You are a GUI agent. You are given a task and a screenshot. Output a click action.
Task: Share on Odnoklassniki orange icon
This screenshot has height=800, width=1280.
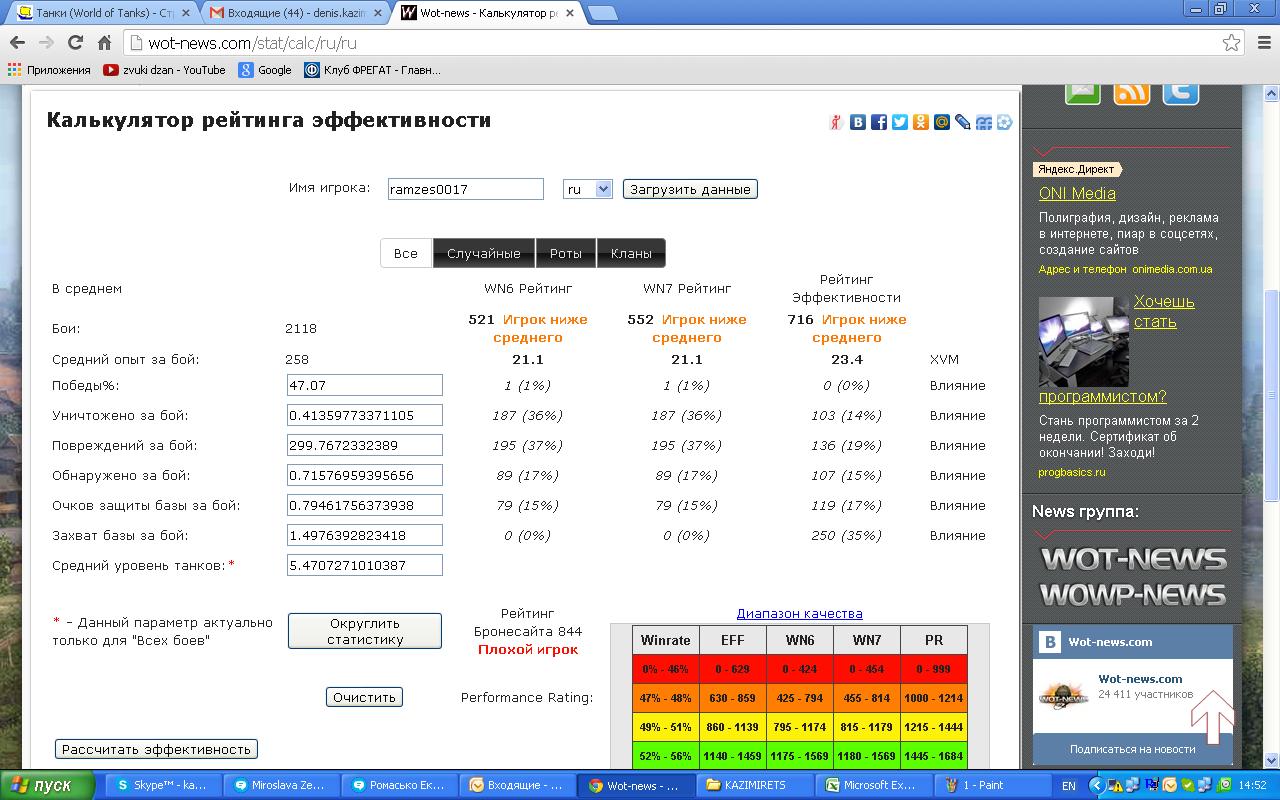tap(921, 122)
